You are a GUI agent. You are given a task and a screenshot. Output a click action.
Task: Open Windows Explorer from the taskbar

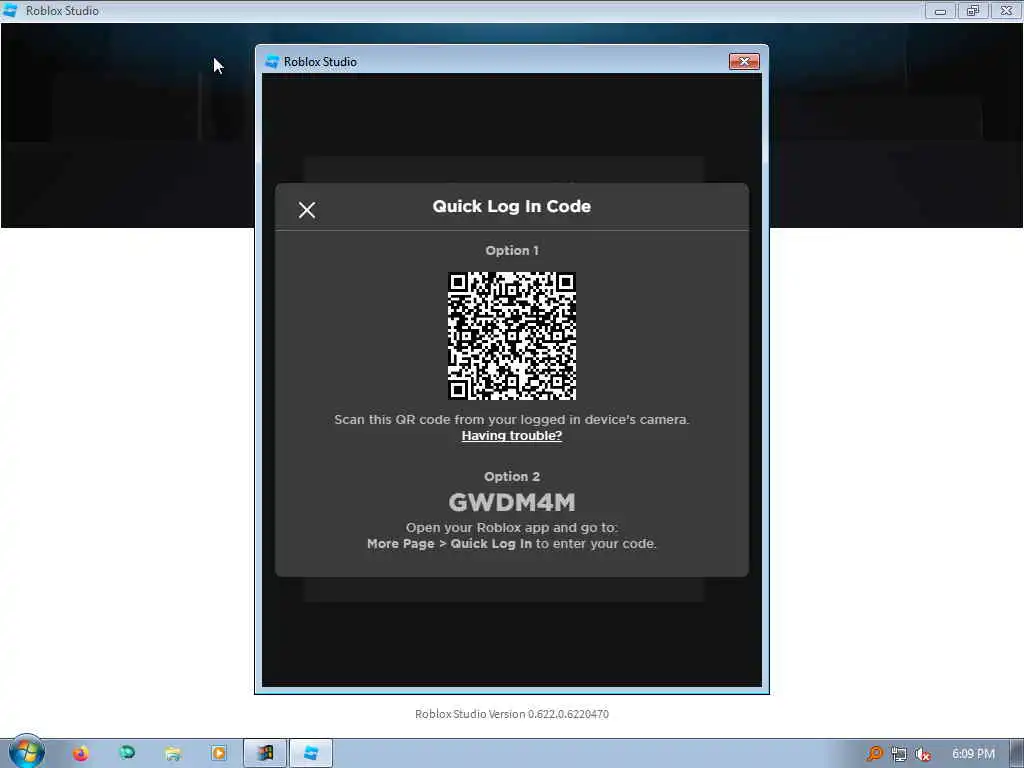pos(173,754)
